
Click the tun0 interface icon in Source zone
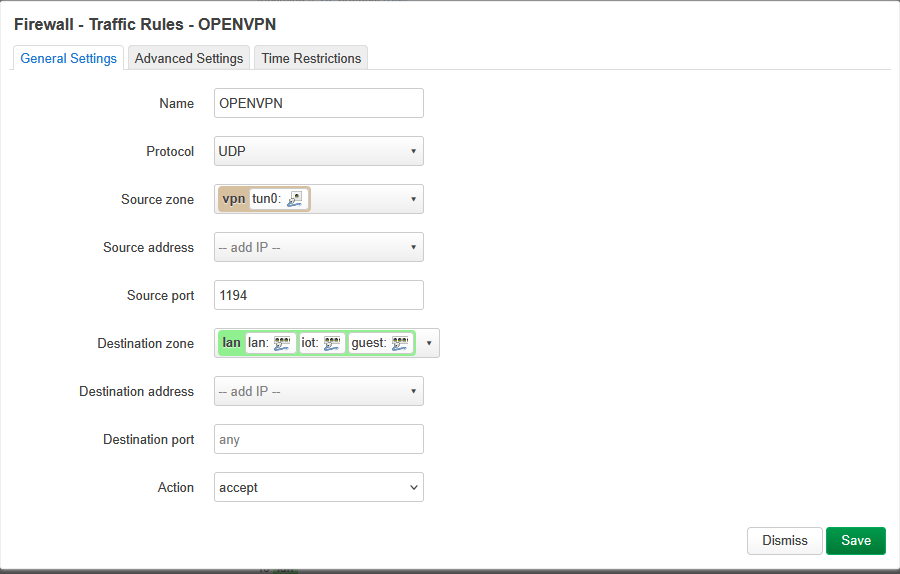click(x=294, y=199)
